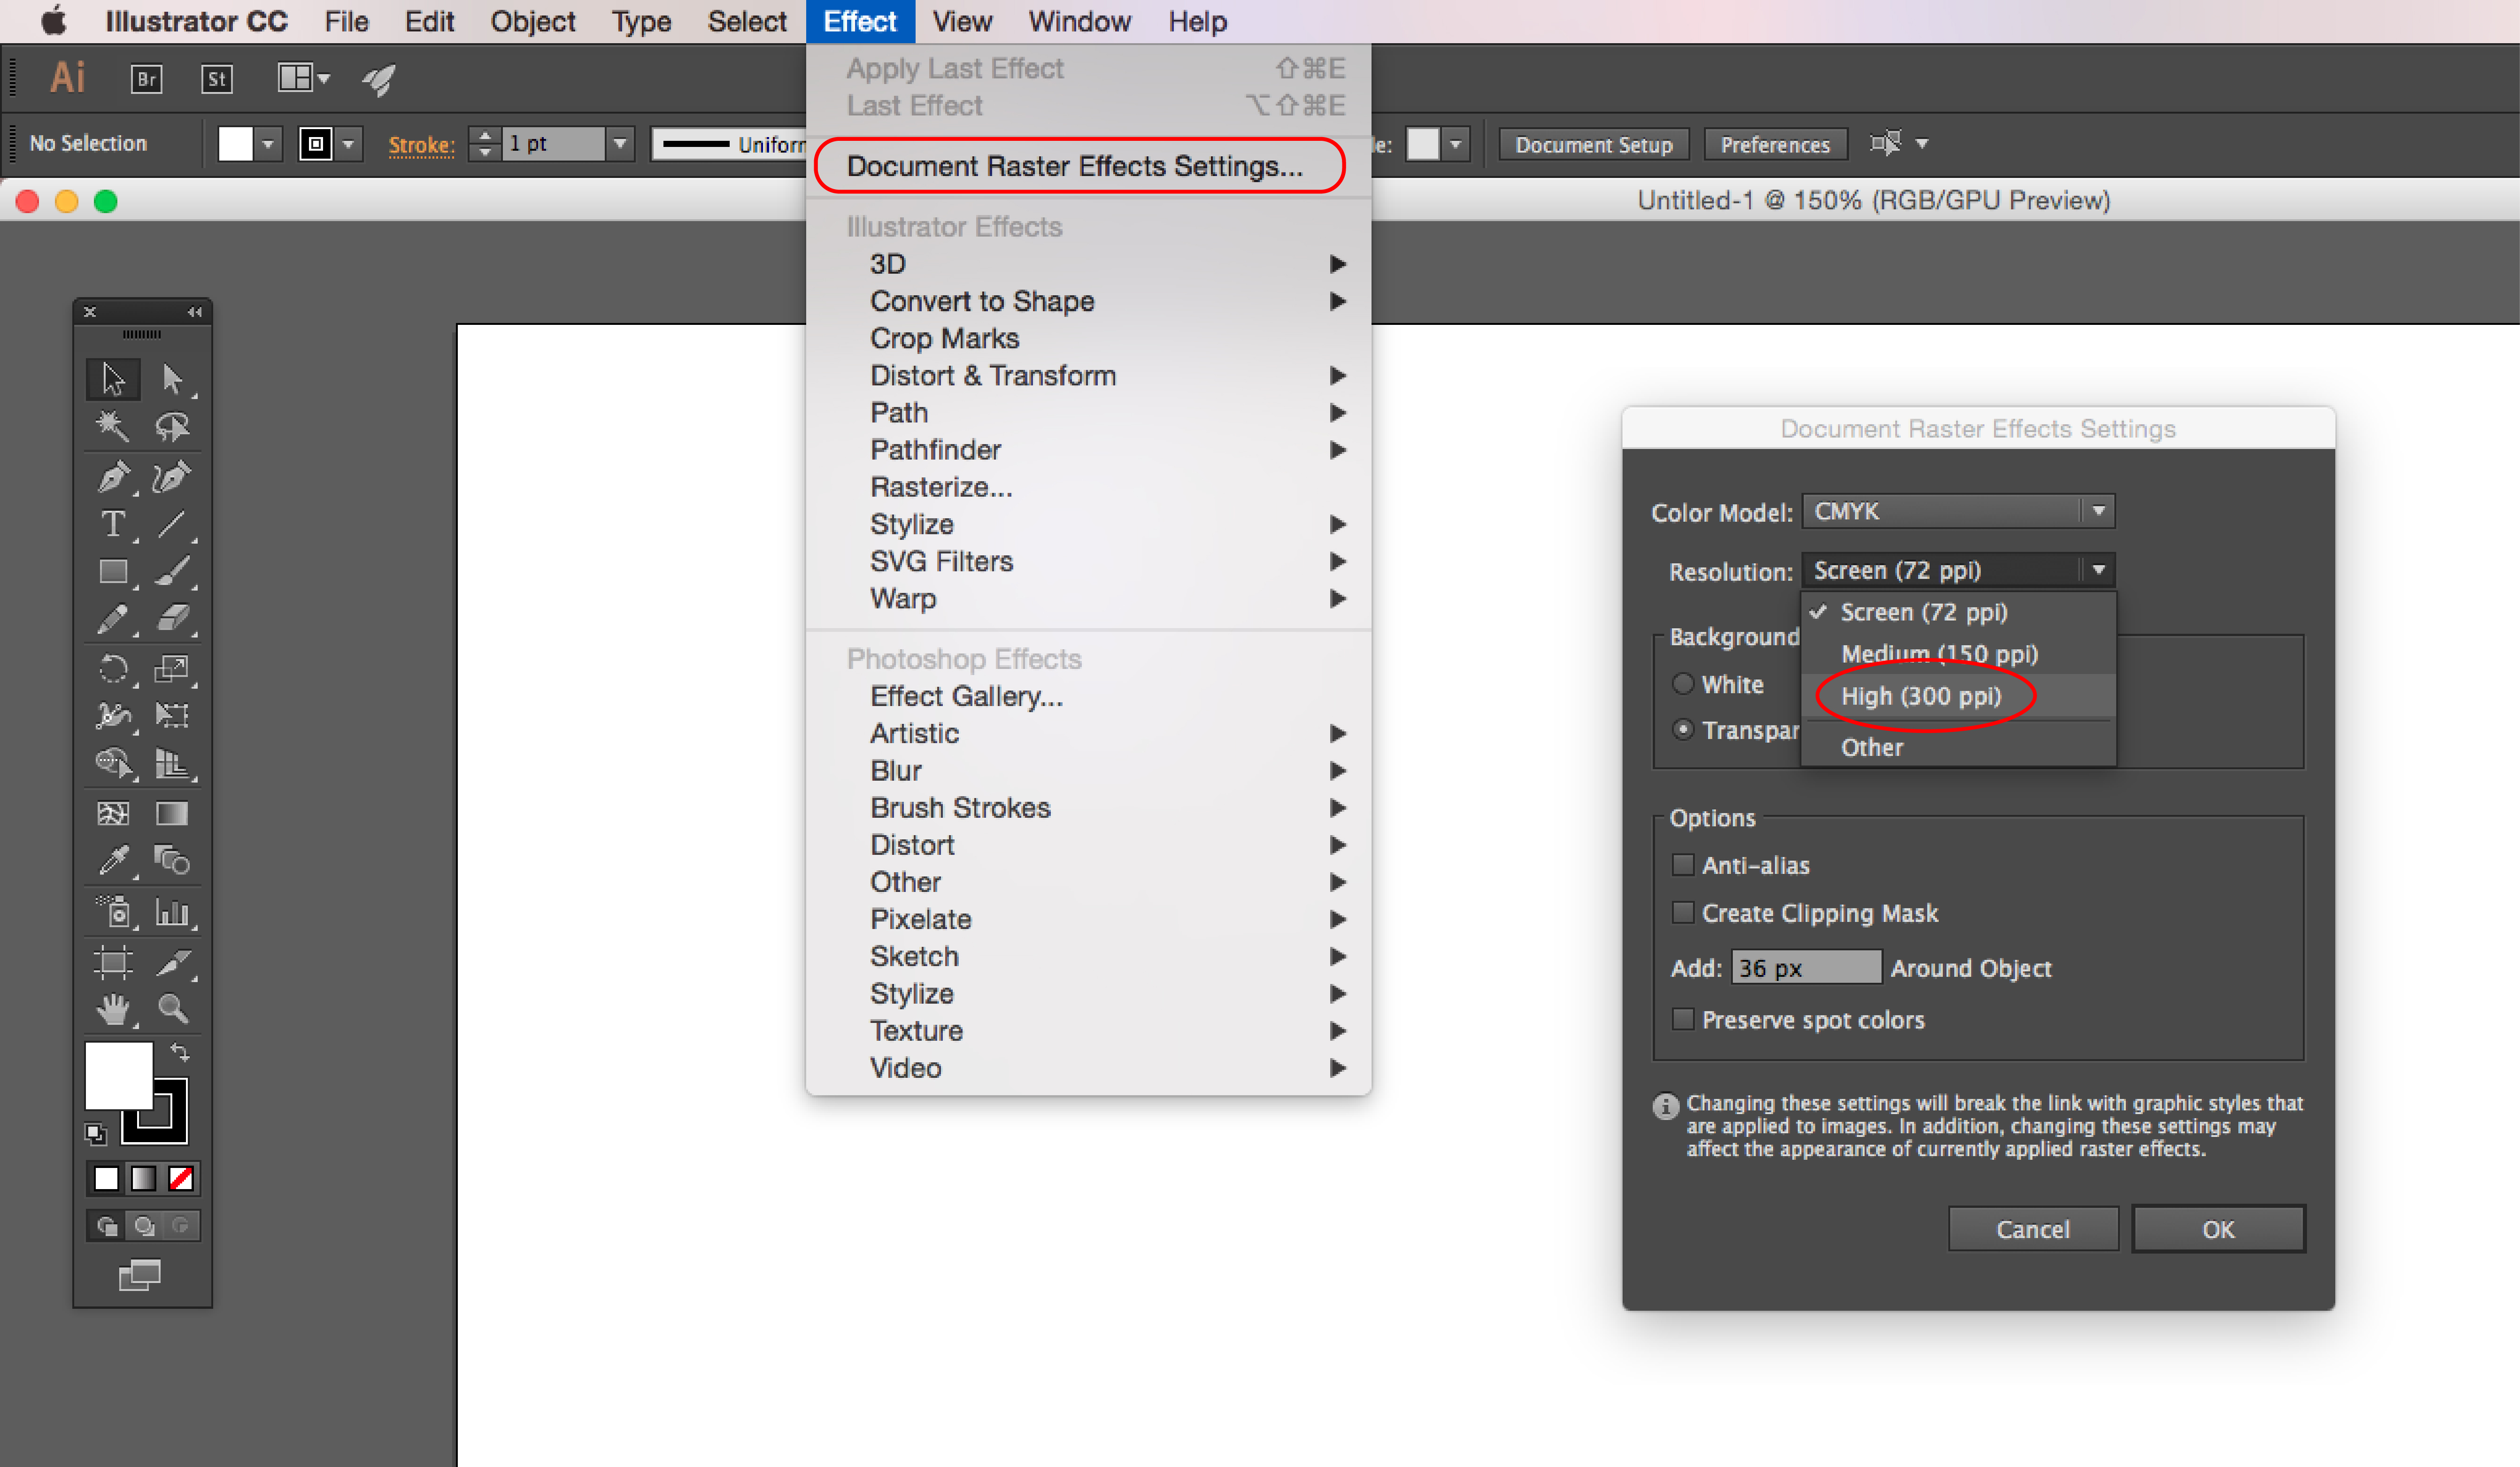The image size is (2520, 1467).
Task: Select the Rectangle tool
Action: (x=113, y=571)
